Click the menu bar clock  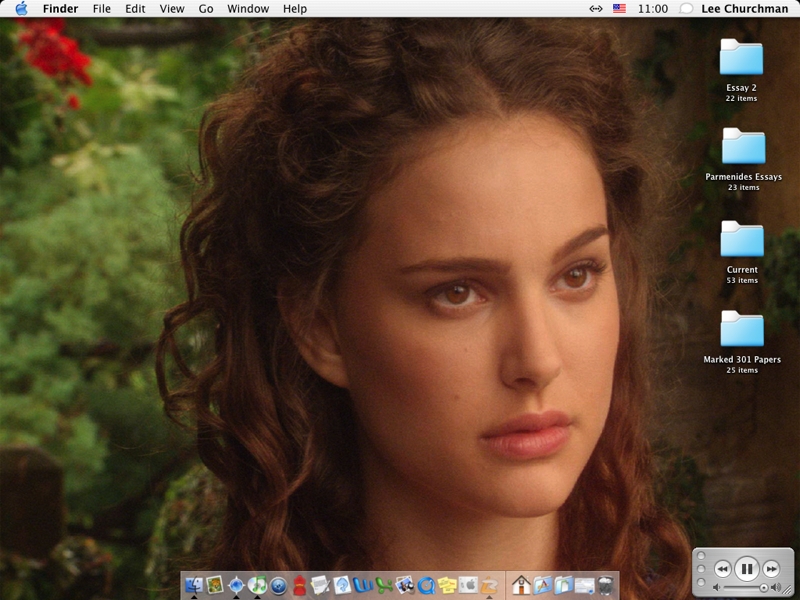652,8
